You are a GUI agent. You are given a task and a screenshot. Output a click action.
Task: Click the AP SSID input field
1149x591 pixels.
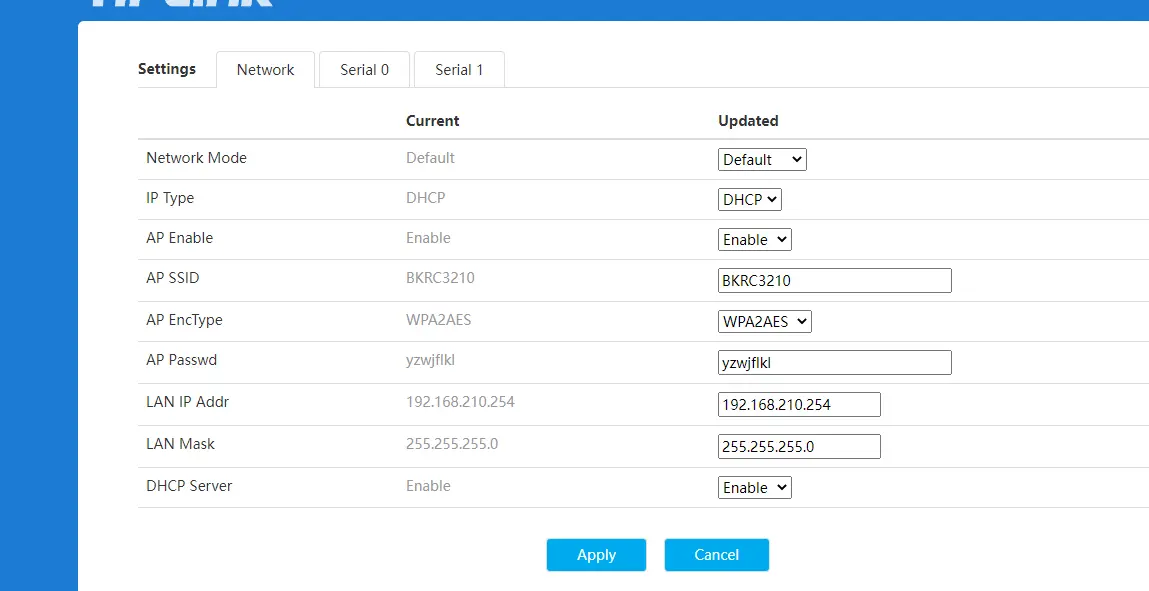tap(834, 281)
